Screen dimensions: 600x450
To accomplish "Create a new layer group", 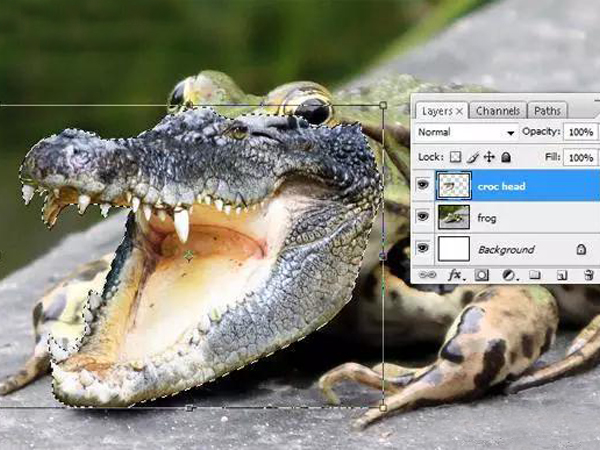I will [534, 274].
